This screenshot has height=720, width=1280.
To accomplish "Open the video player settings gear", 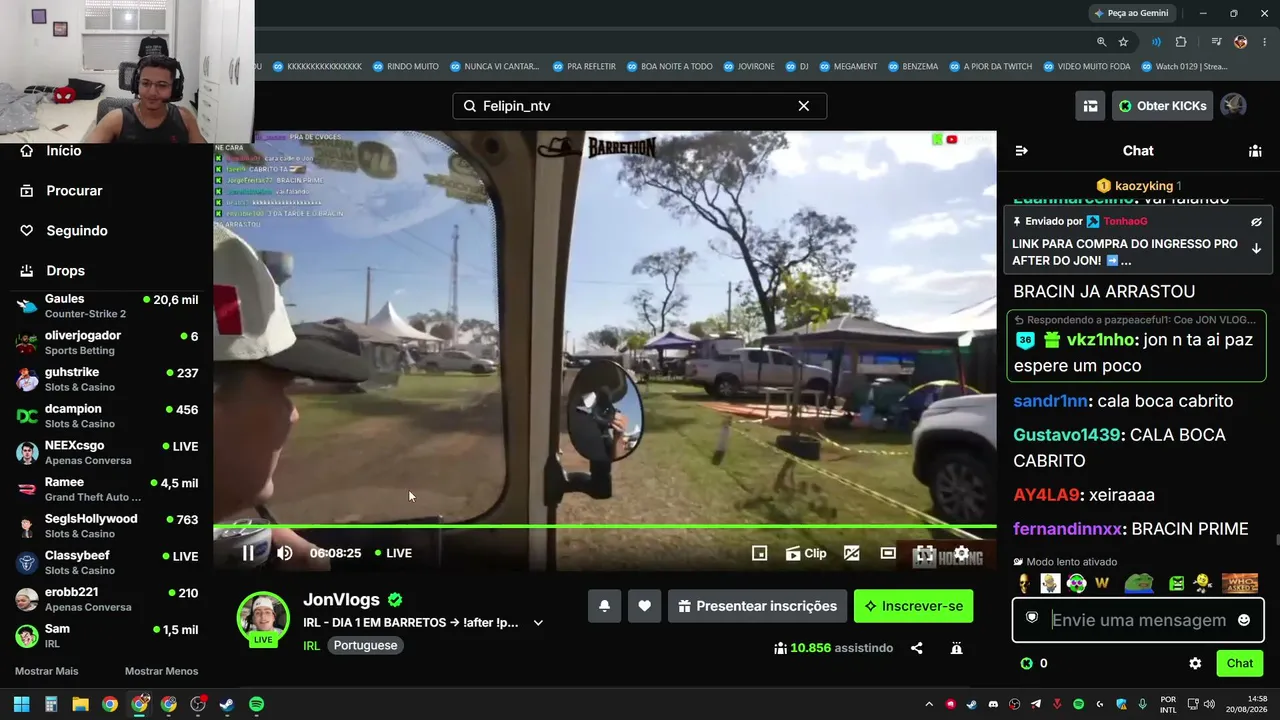I will (961, 553).
